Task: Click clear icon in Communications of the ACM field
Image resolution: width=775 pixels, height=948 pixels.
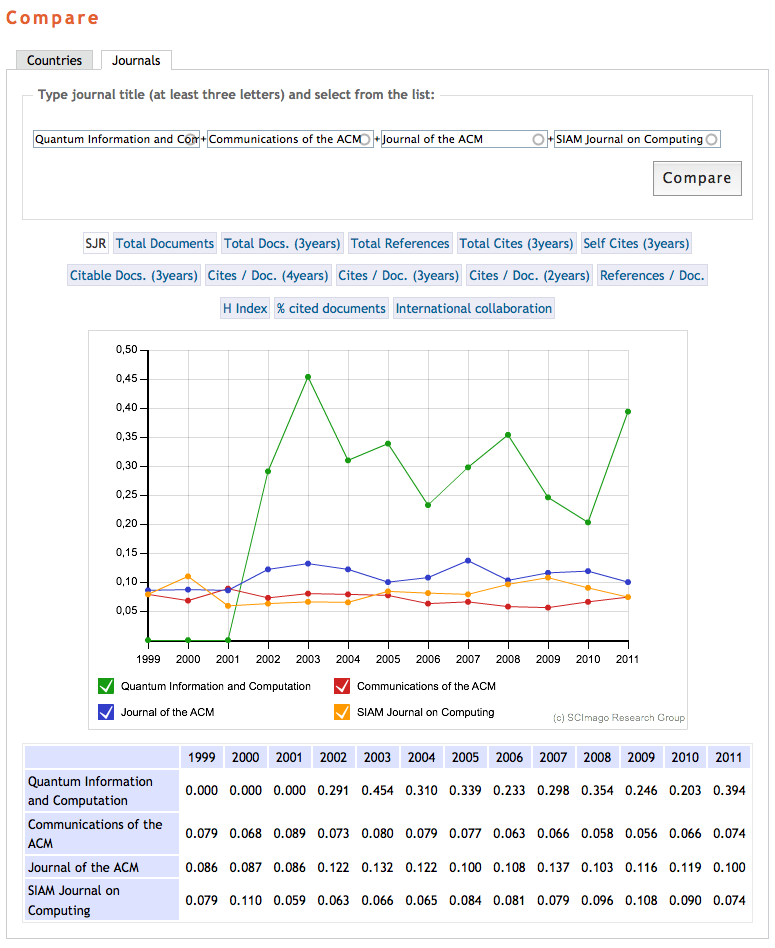Action: pyautogui.click(x=365, y=140)
